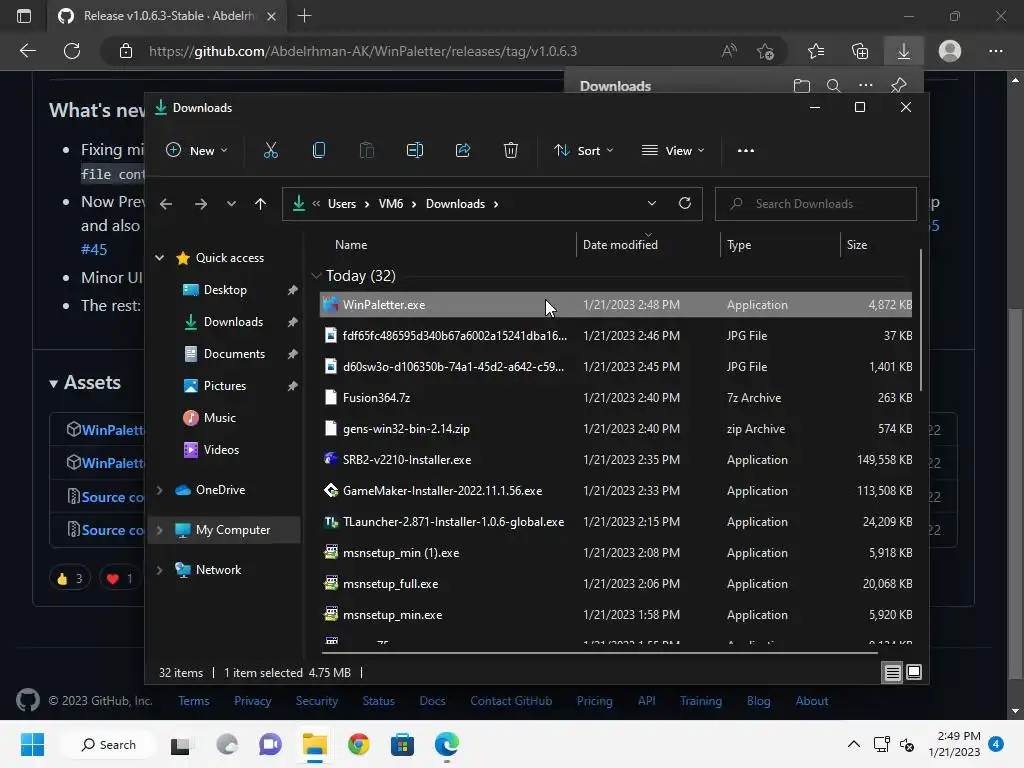Switch to details view layout icon

pyautogui.click(x=892, y=673)
